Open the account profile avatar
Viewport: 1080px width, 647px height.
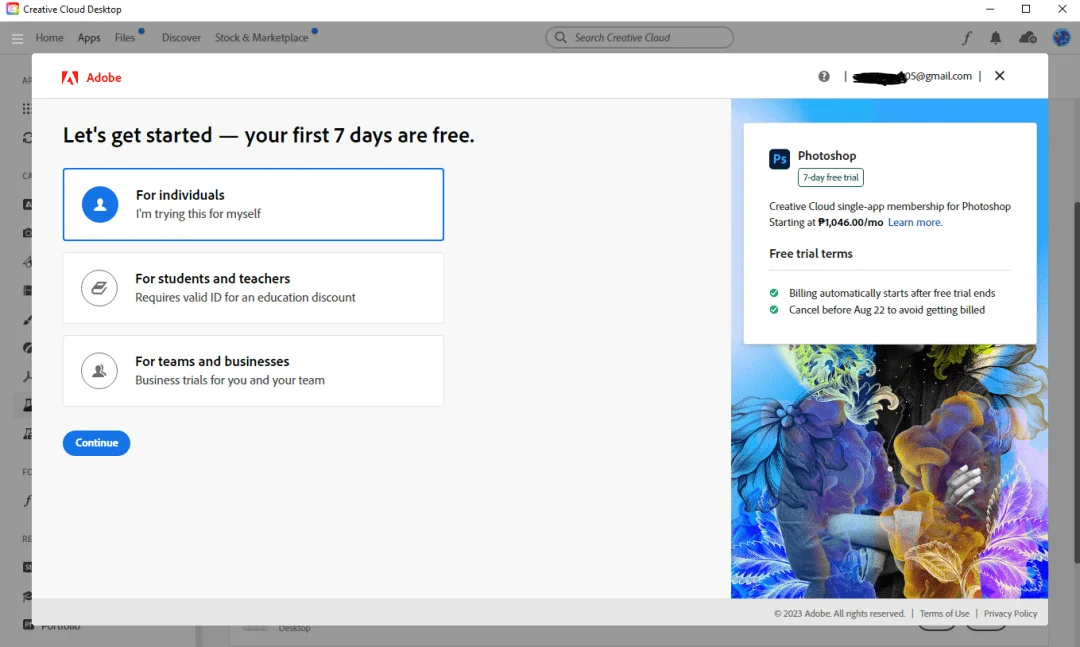[x=1061, y=37]
